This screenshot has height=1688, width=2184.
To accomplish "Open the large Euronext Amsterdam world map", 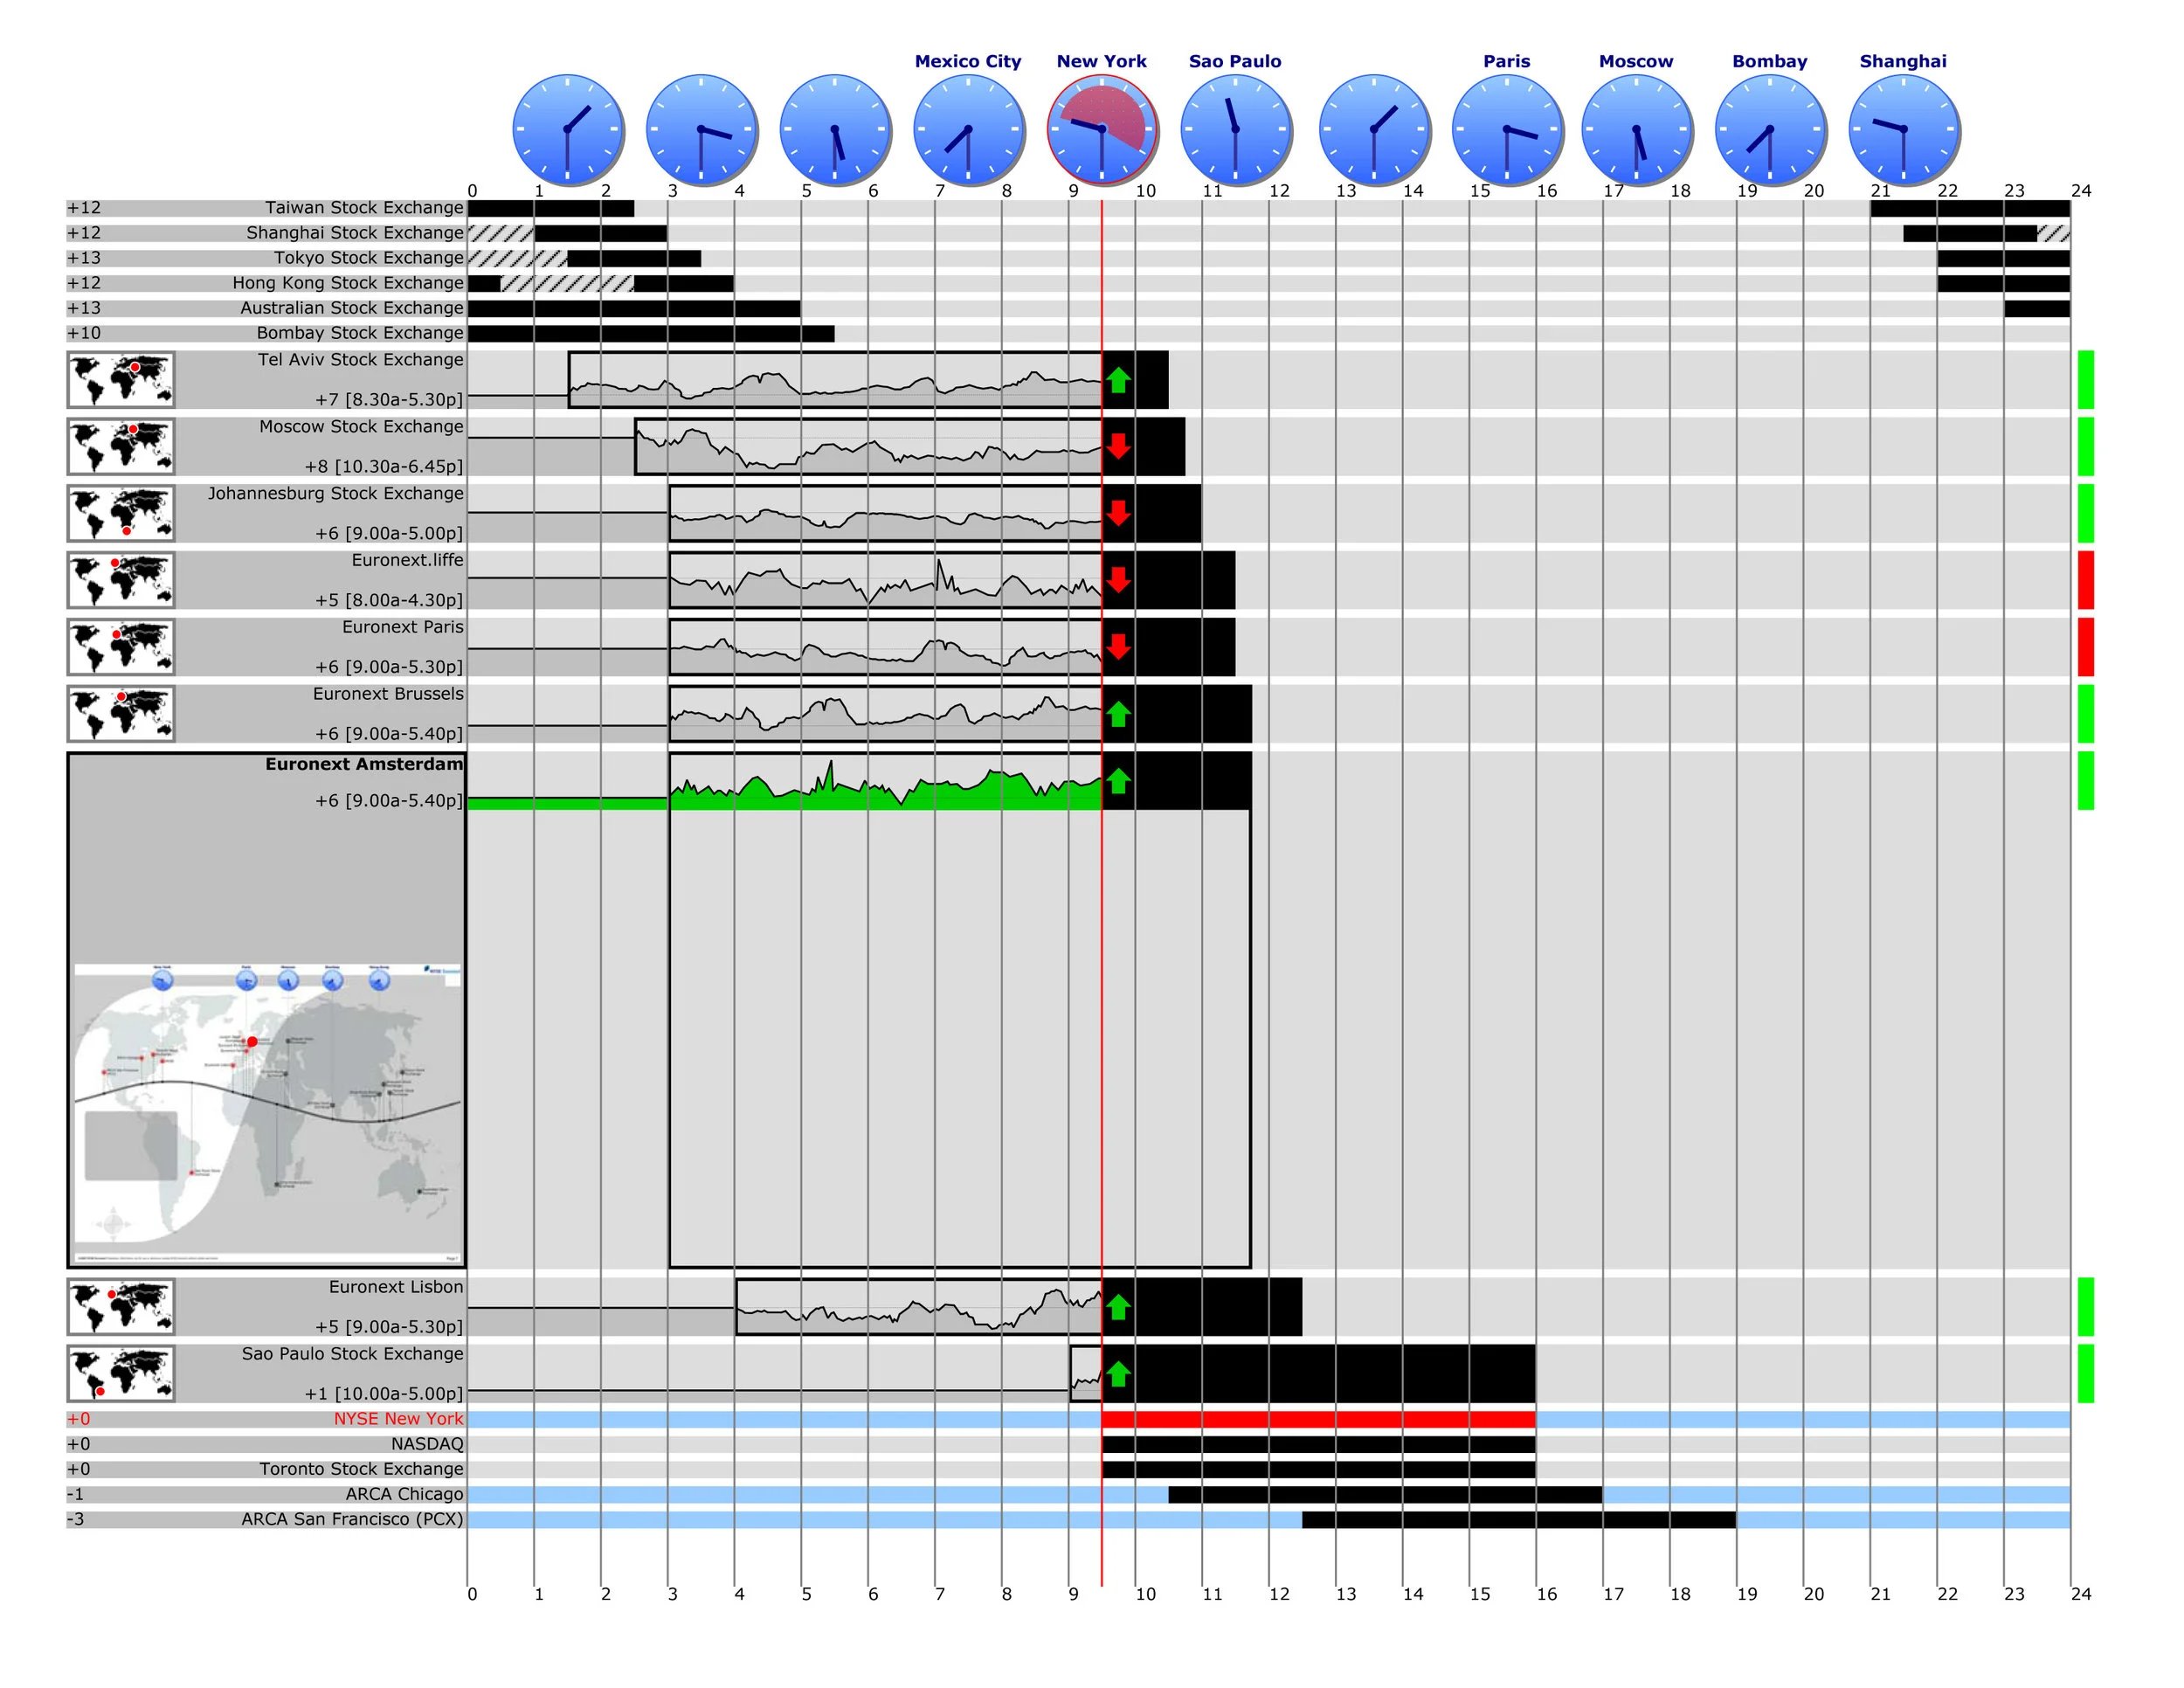I will pos(267,1112).
